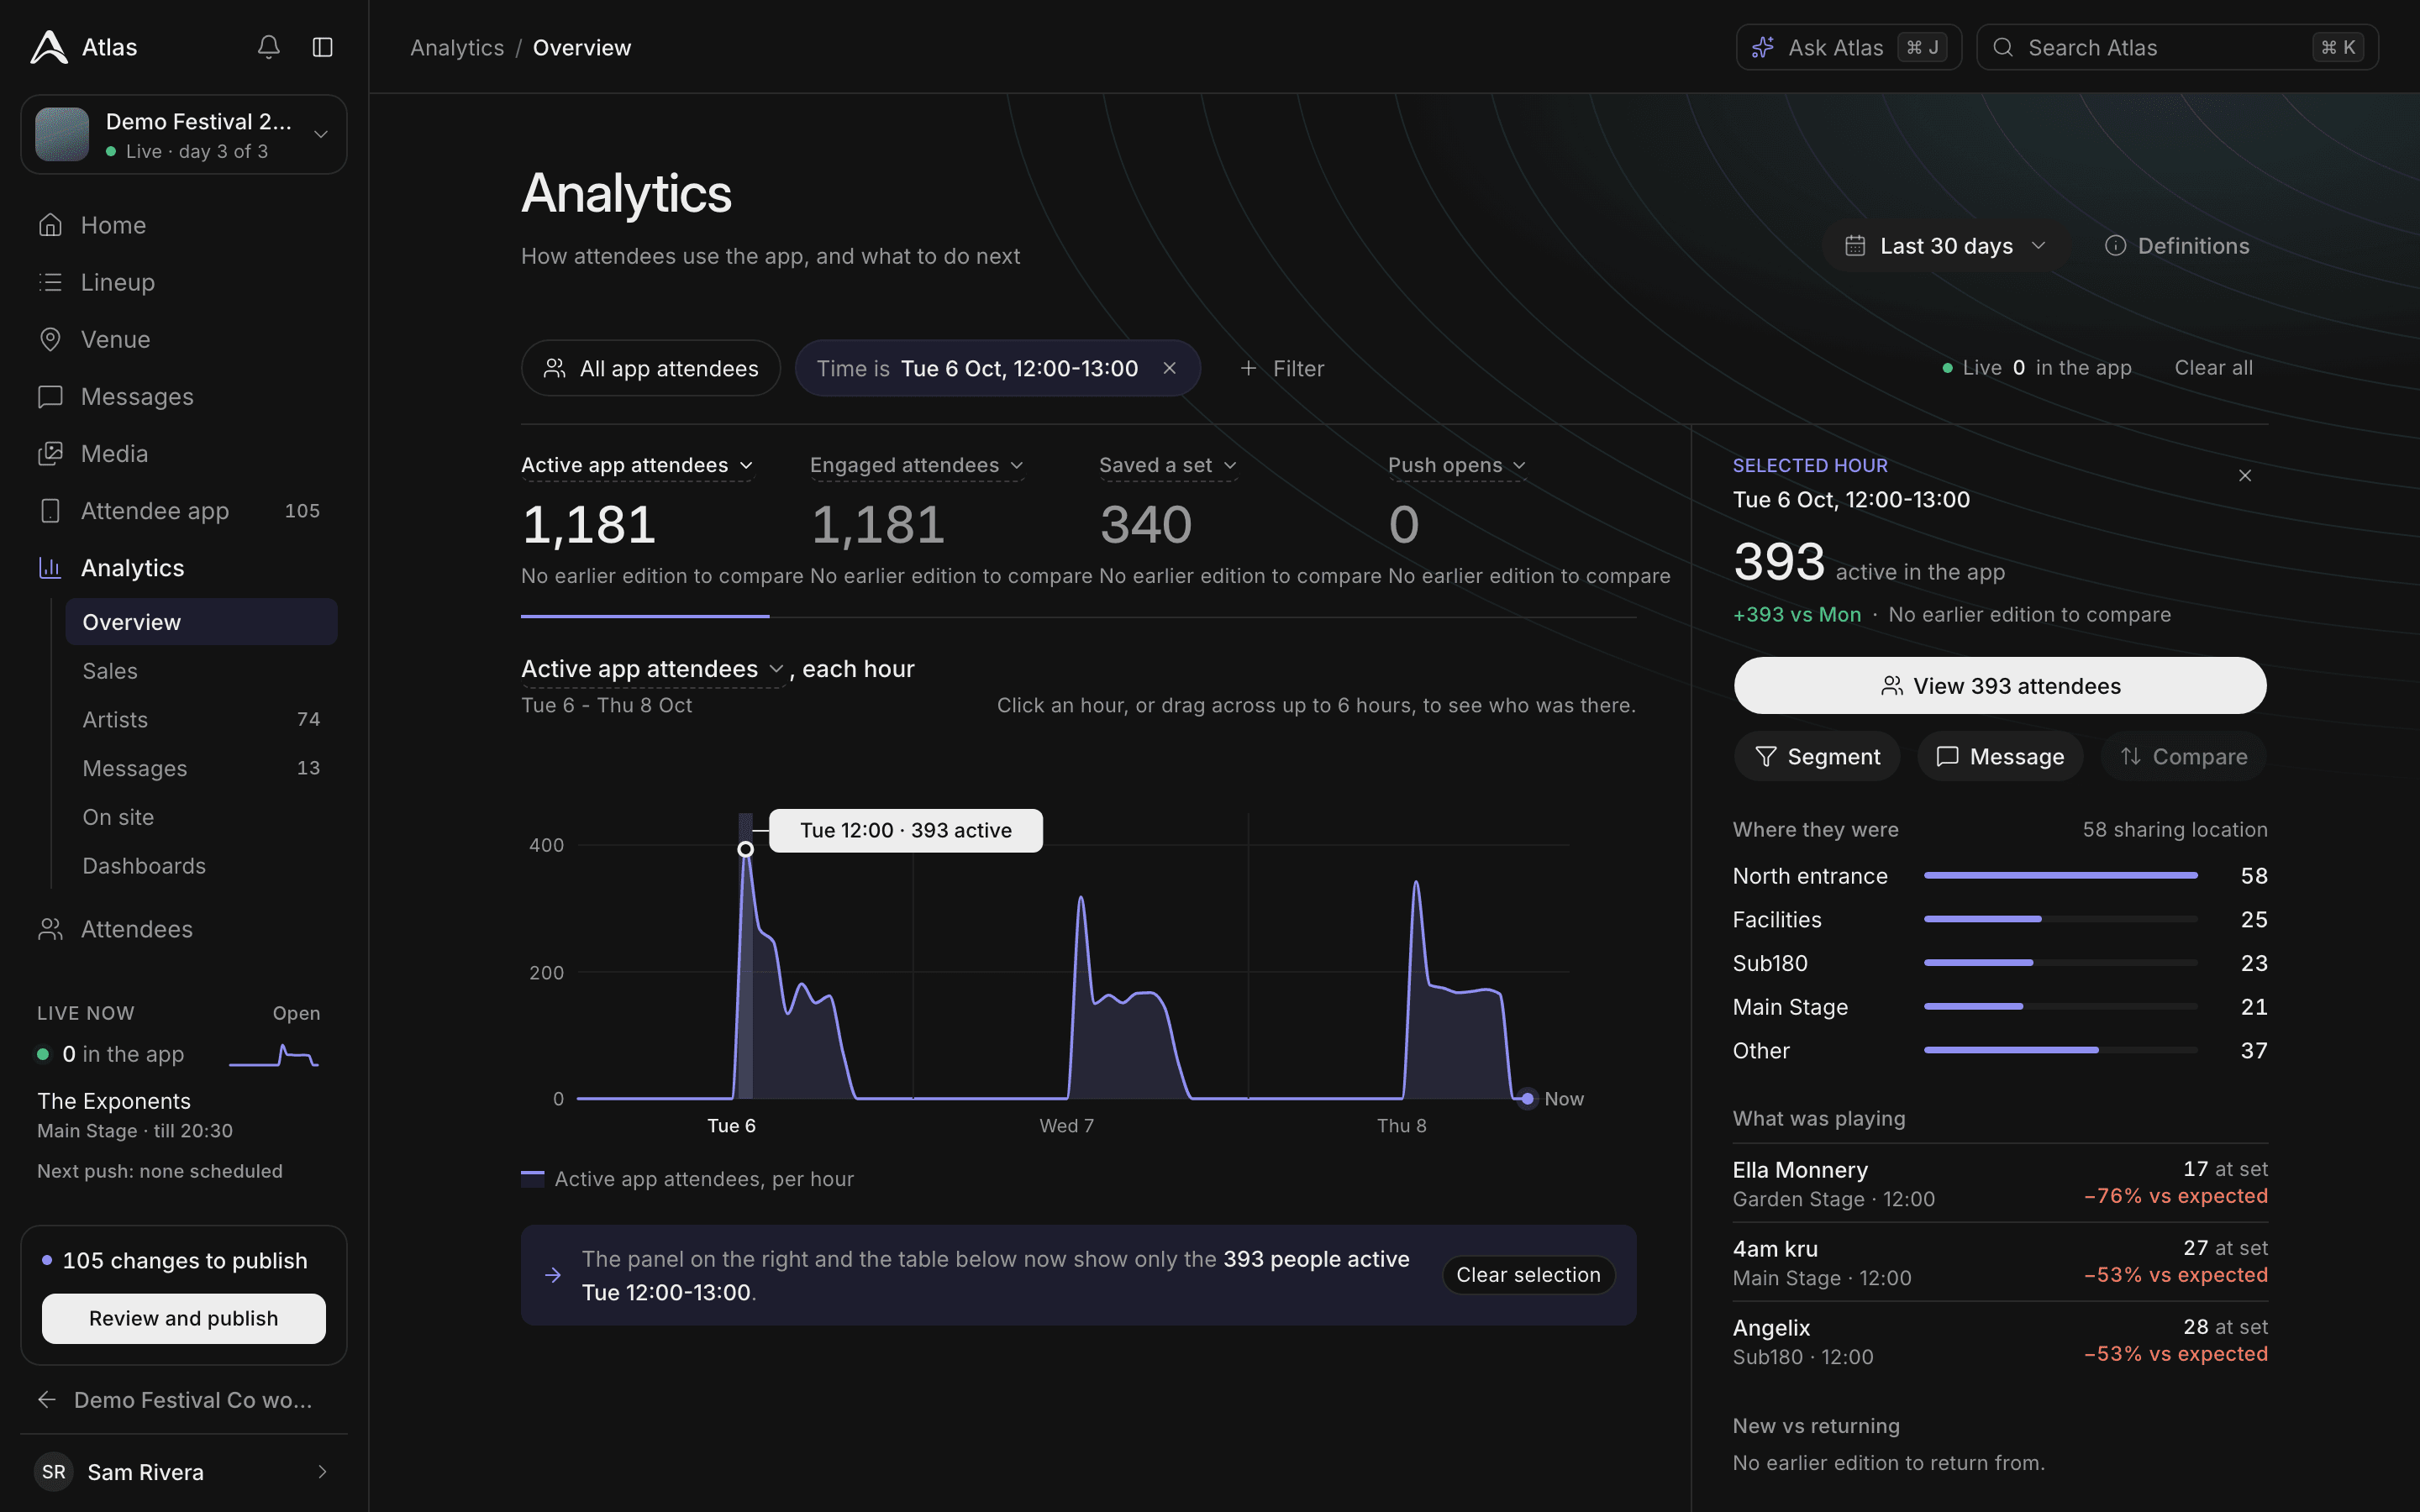Click View 393 attendees
This screenshot has width=2420, height=1512.
(2000, 685)
